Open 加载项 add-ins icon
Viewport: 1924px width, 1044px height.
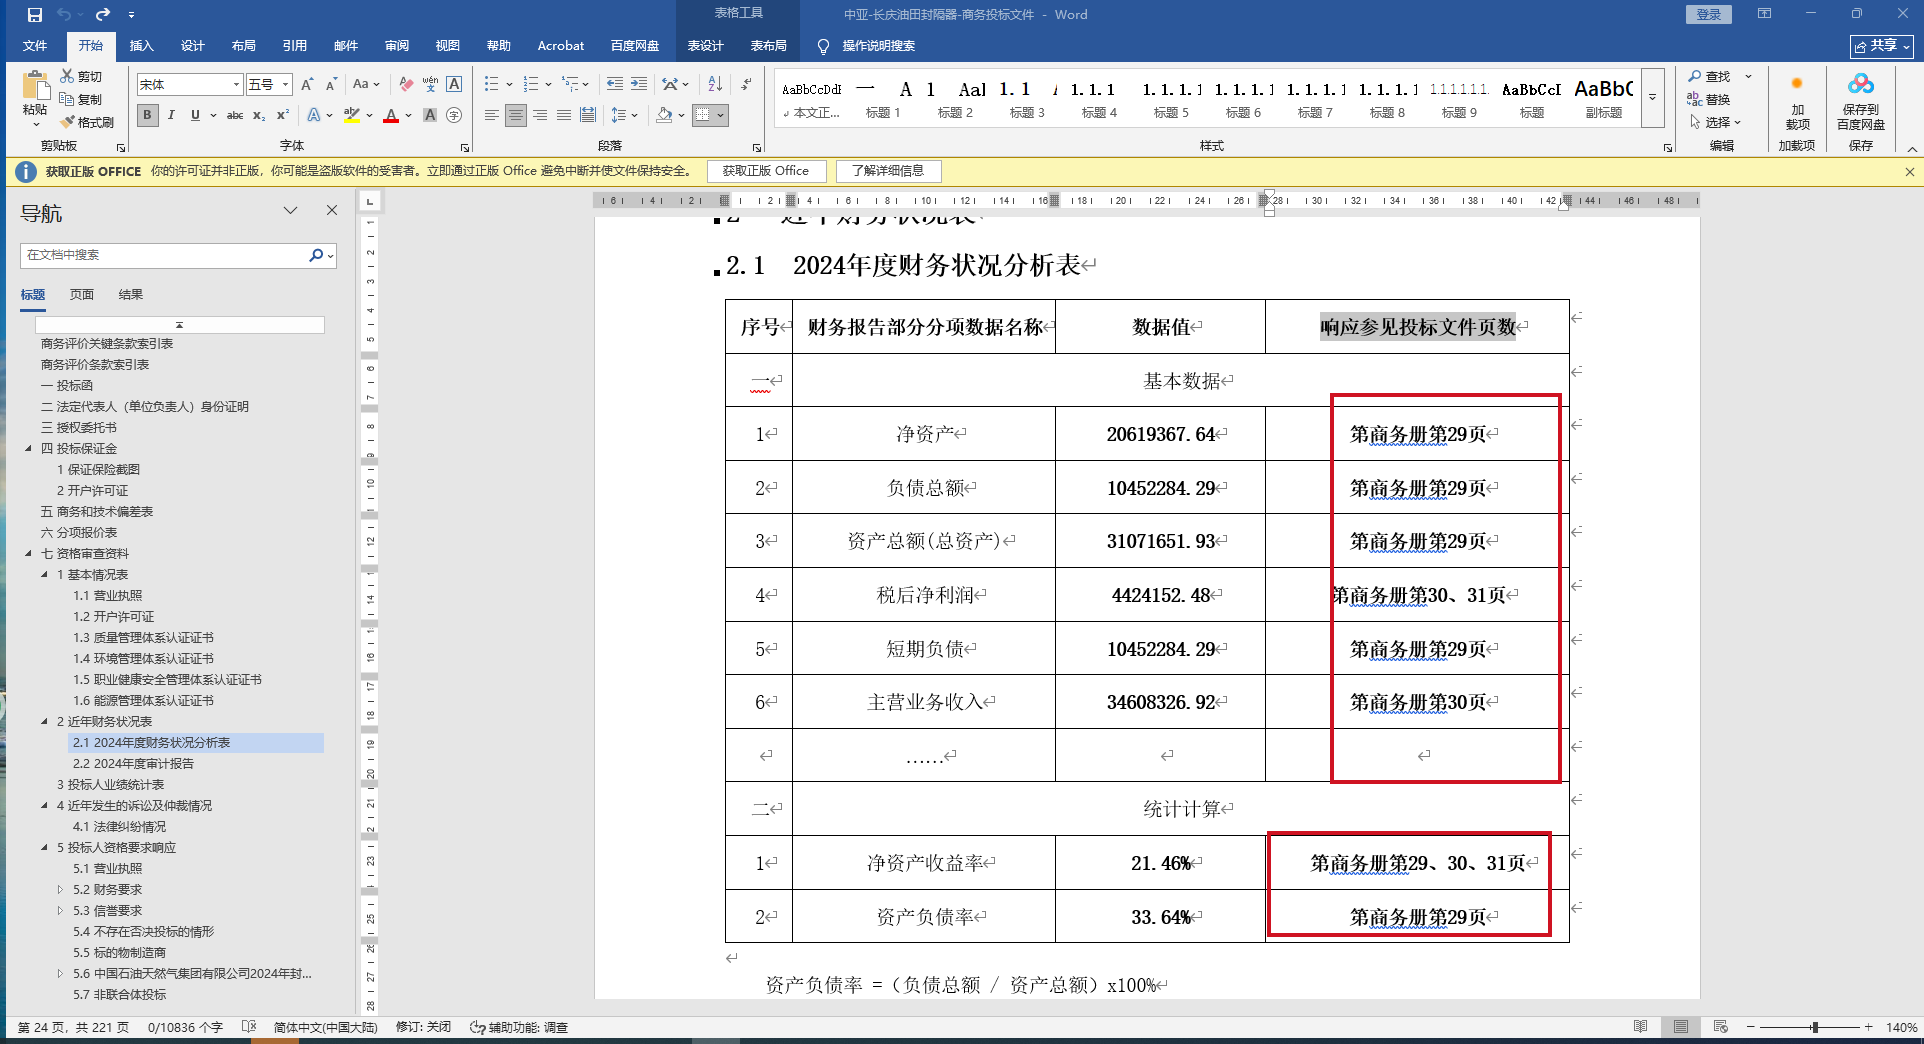click(x=1797, y=101)
